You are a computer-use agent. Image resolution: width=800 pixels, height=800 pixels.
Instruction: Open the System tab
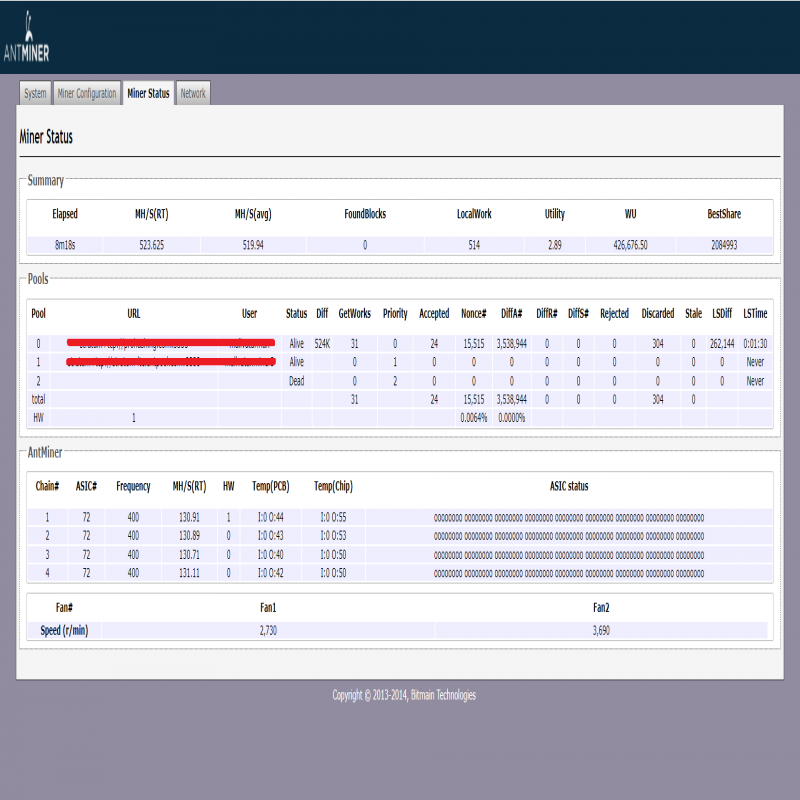(x=35, y=94)
